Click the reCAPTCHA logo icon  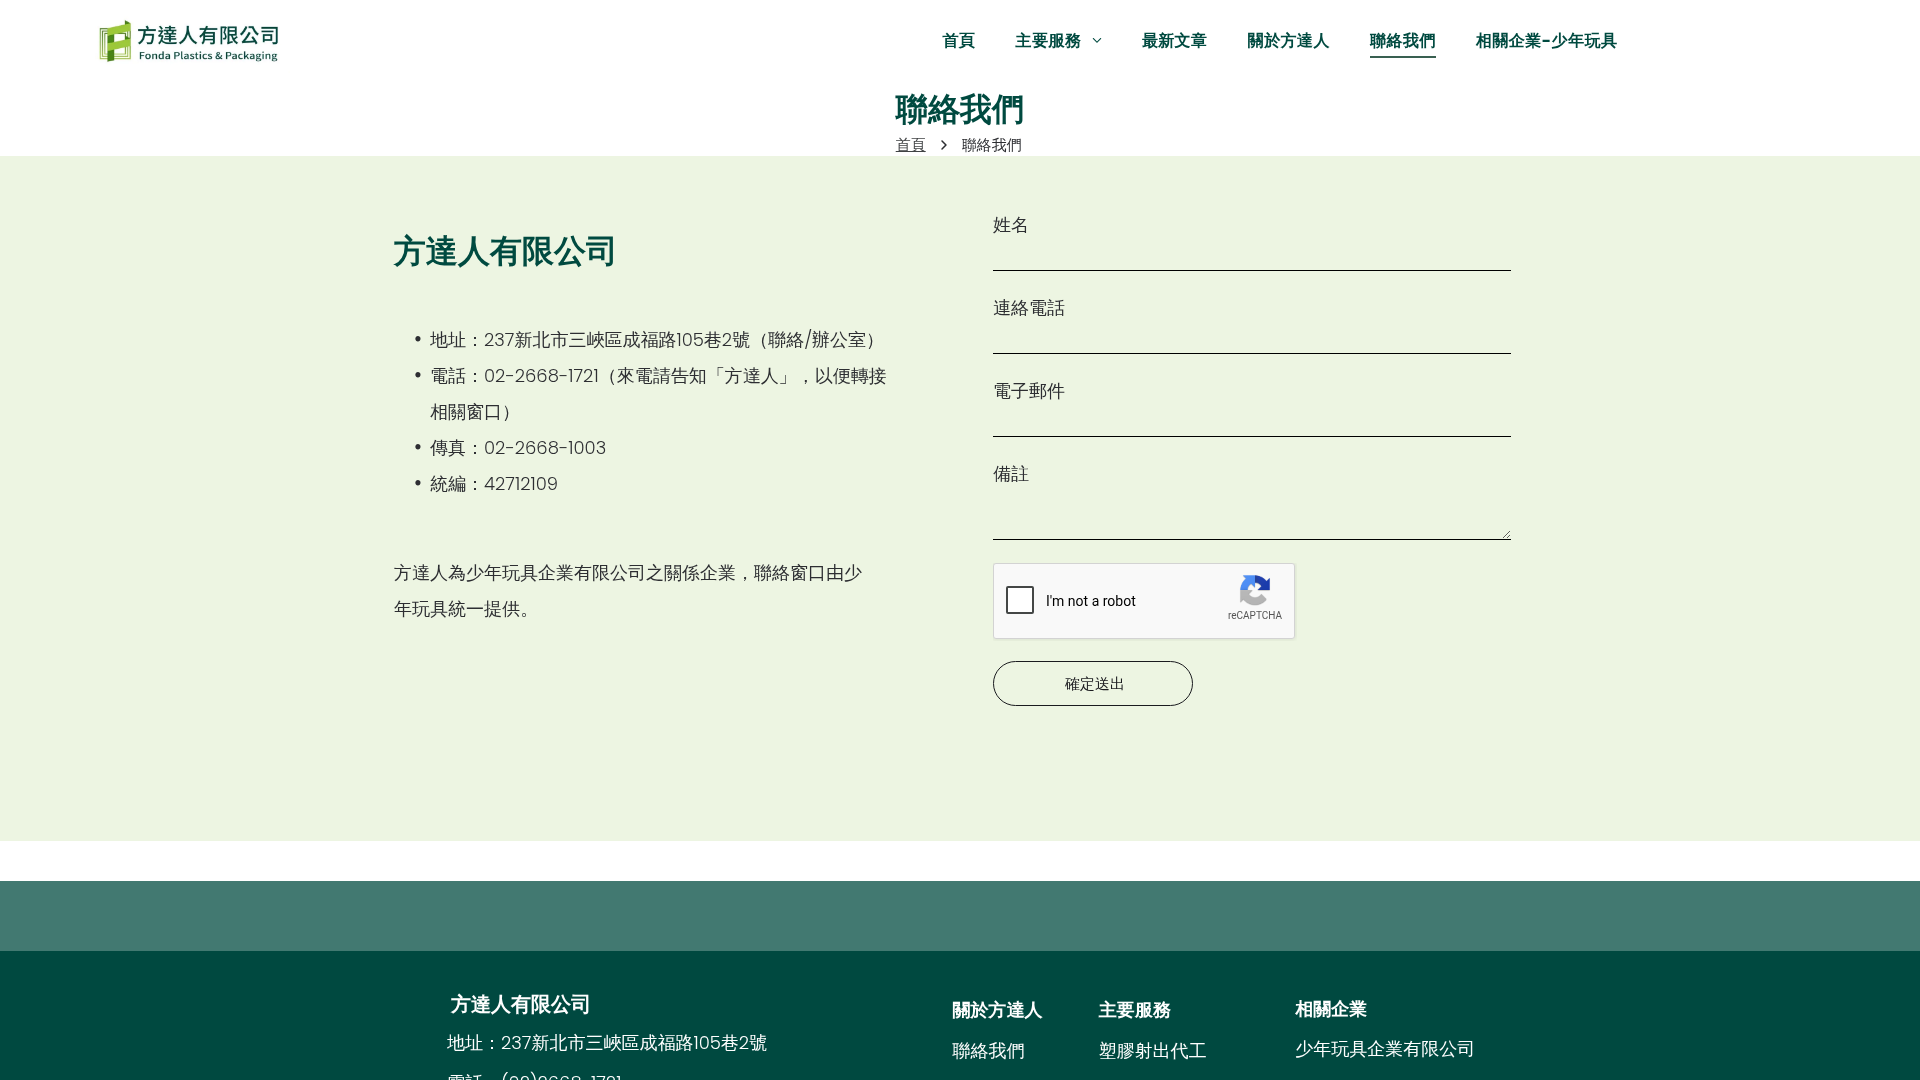[1255, 590]
